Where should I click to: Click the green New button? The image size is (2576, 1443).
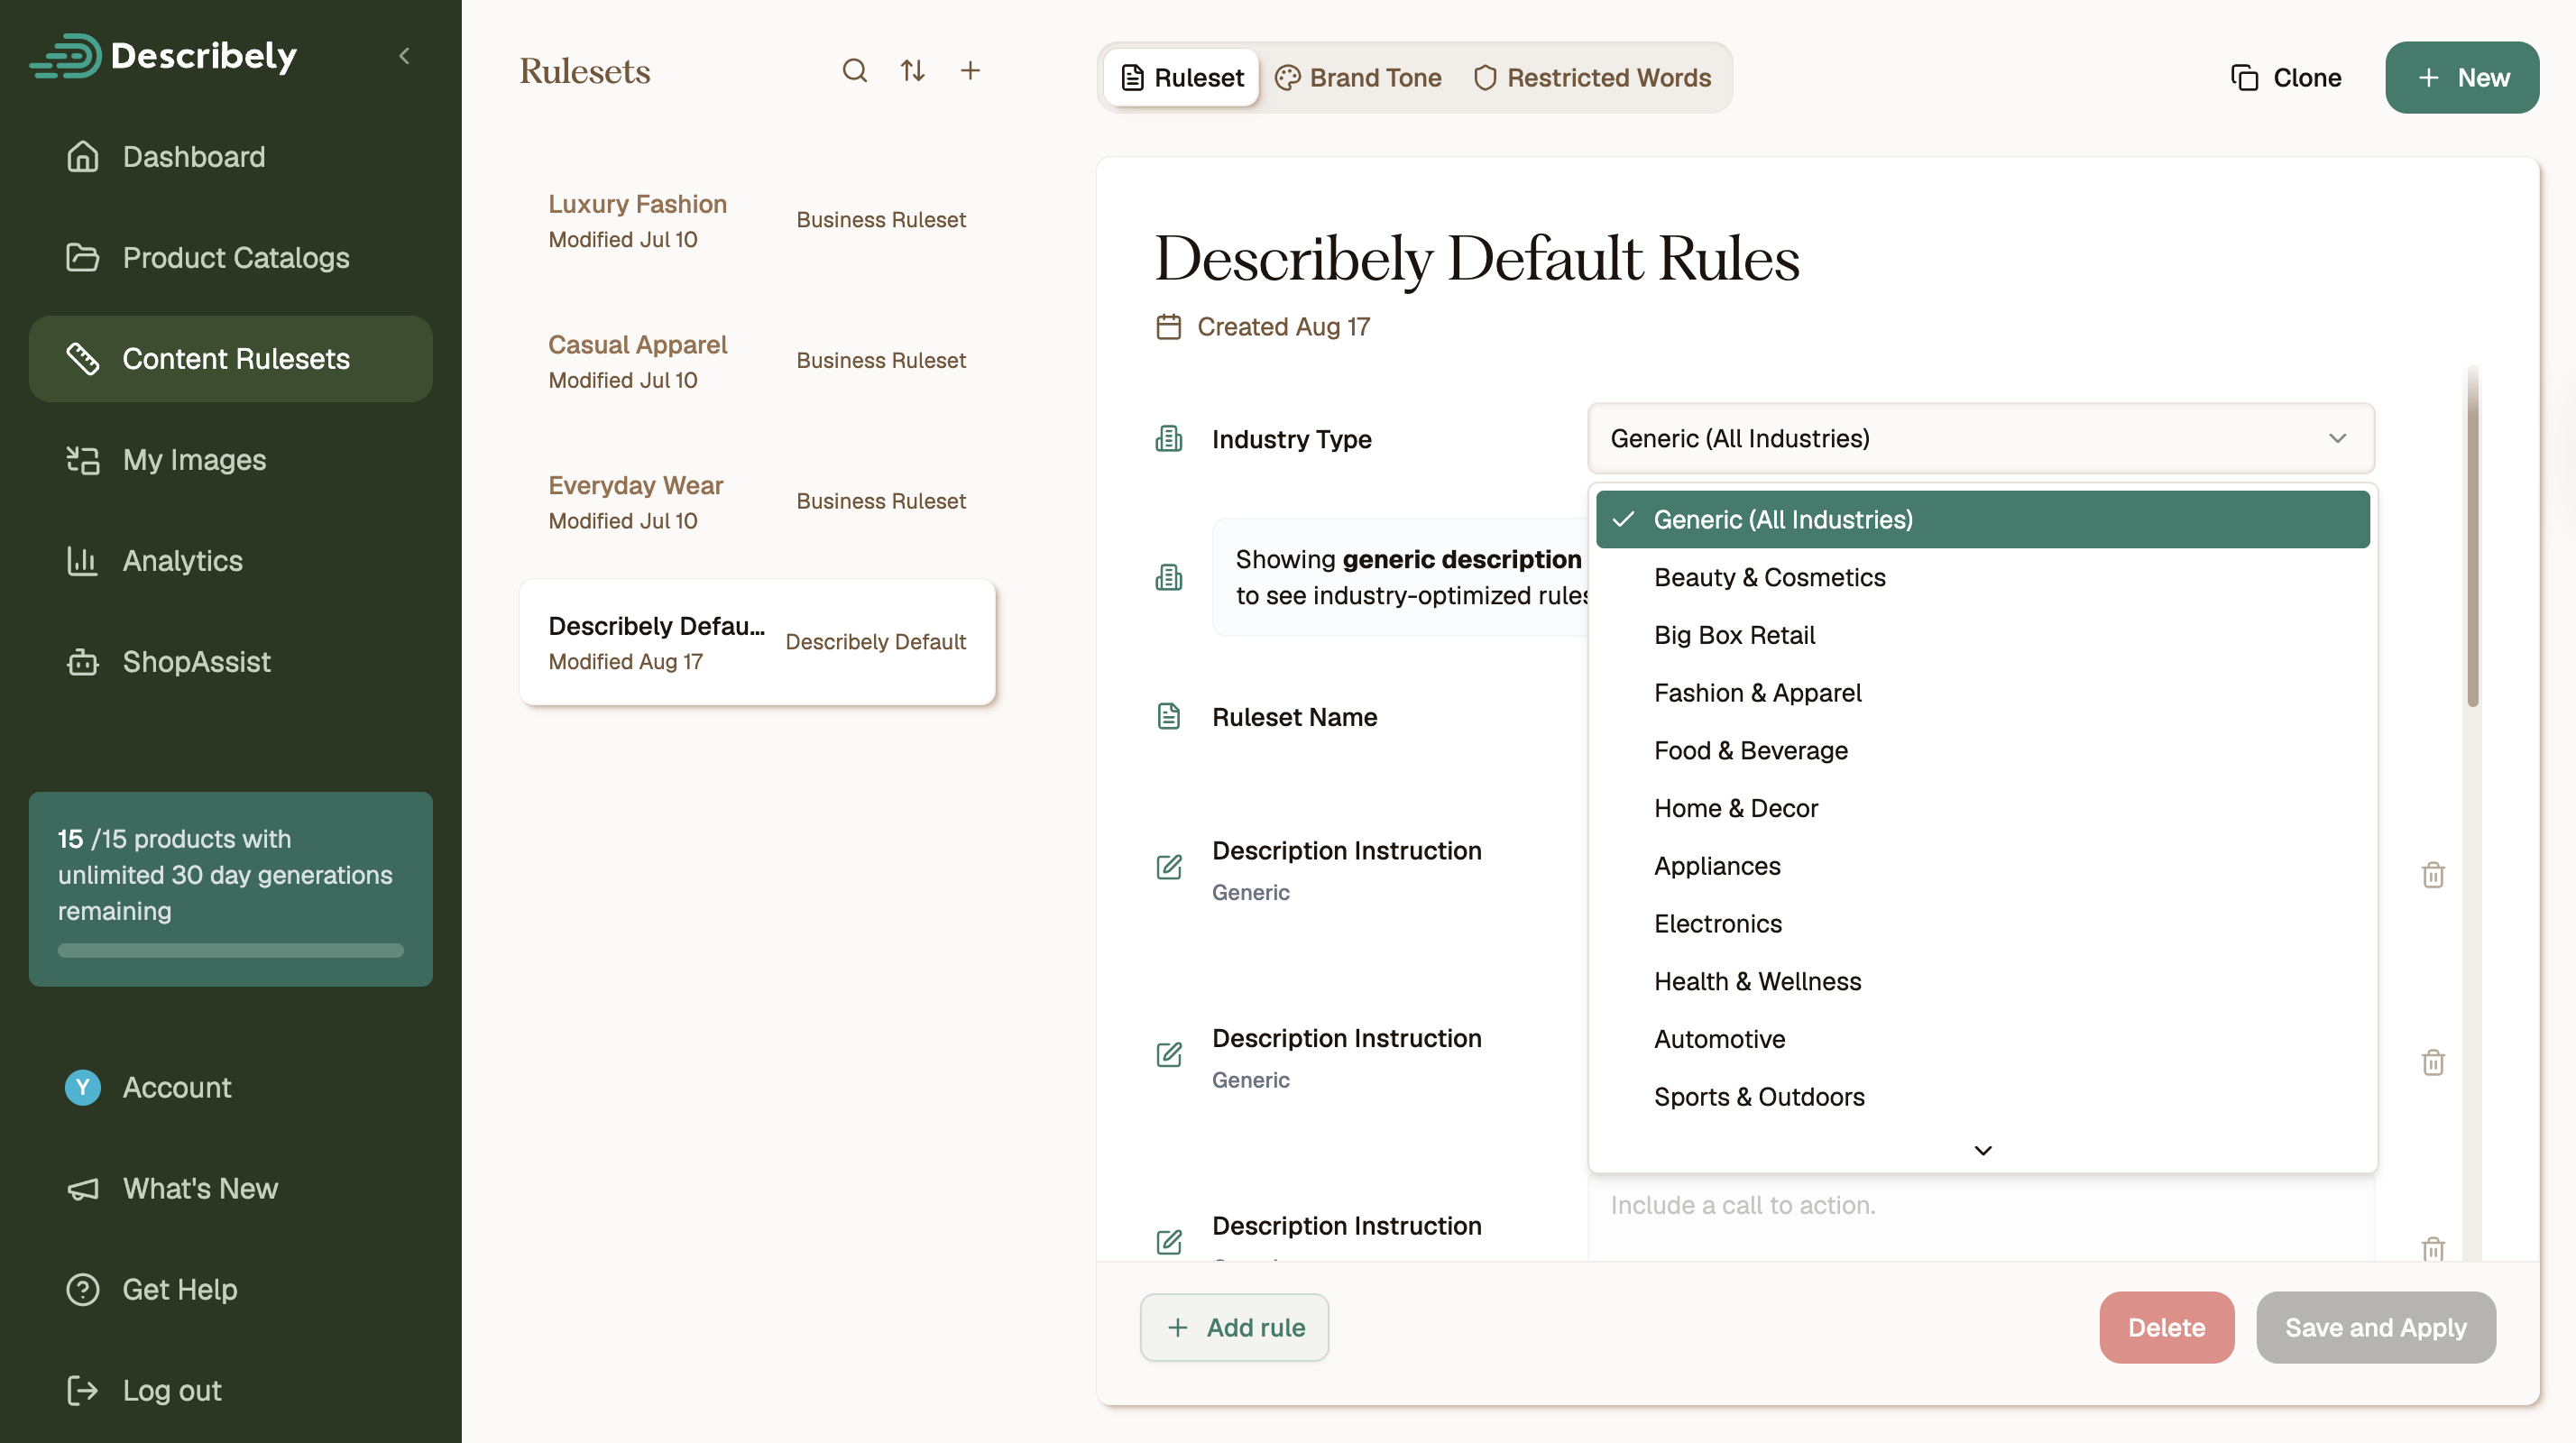tap(2462, 78)
